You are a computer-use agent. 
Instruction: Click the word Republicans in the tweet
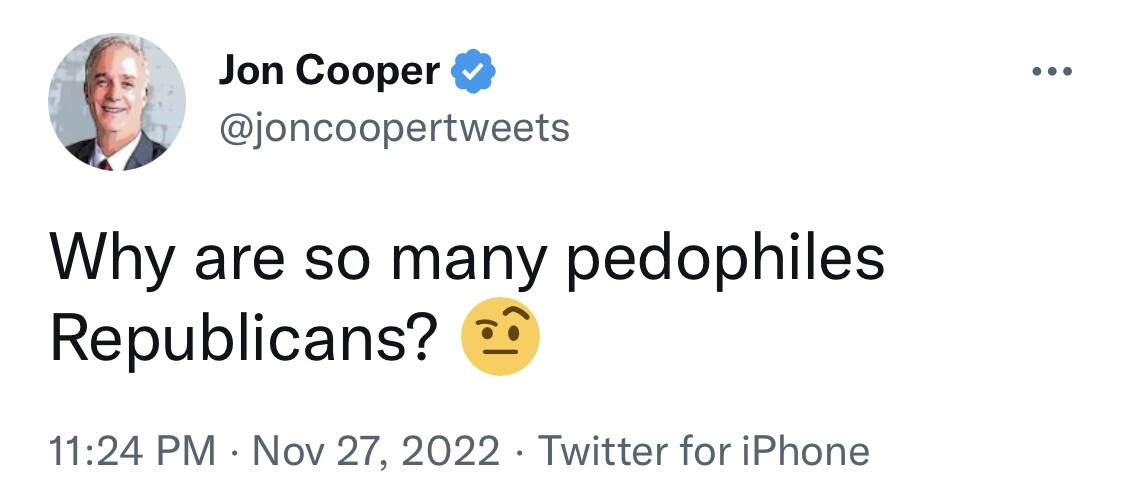click(x=244, y=337)
